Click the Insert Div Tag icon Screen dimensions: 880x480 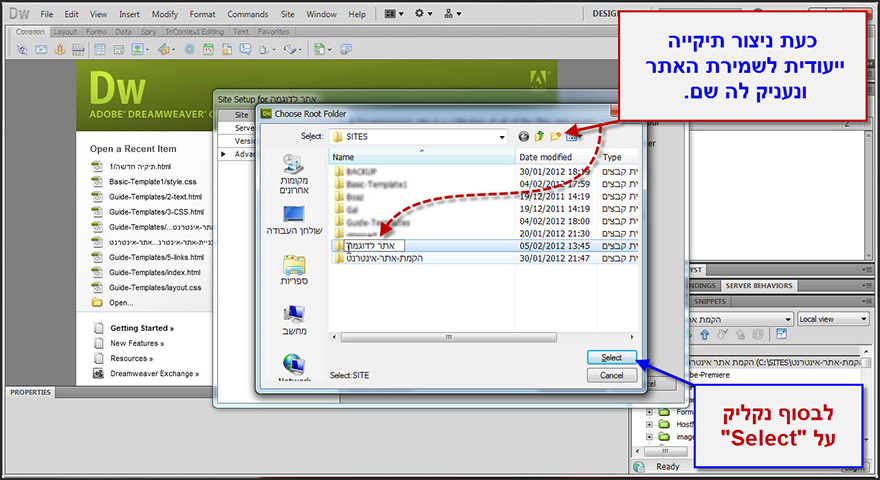118,49
